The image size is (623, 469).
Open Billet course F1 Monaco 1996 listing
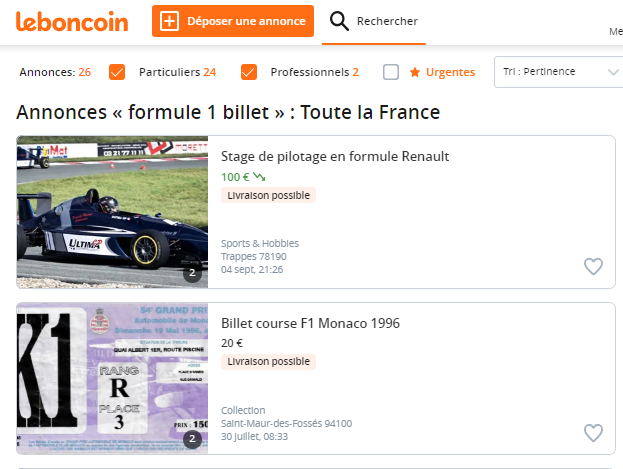tap(310, 323)
